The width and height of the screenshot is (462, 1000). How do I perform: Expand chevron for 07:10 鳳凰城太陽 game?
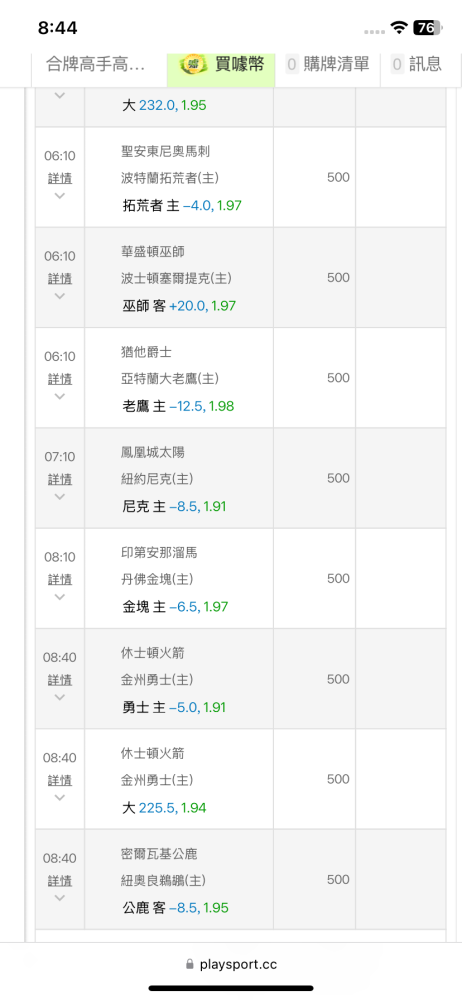point(60,496)
